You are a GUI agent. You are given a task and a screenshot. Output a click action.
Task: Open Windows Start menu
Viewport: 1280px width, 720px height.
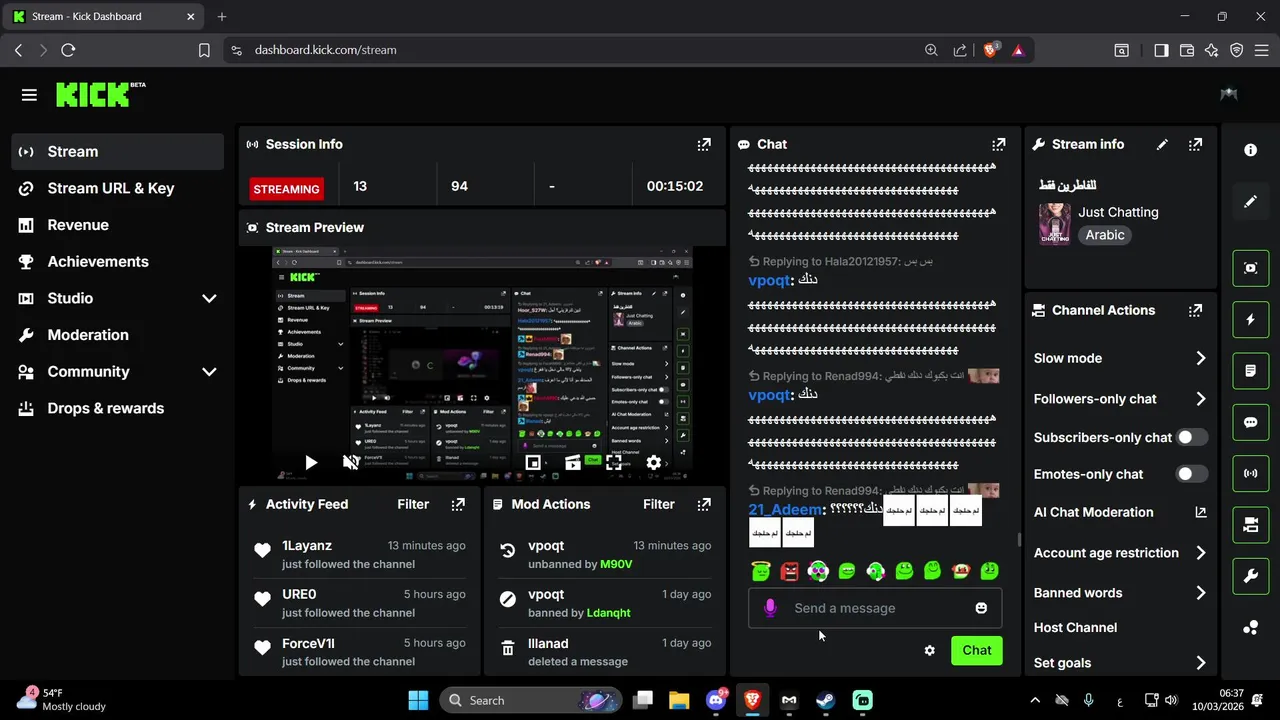click(418, 700)
